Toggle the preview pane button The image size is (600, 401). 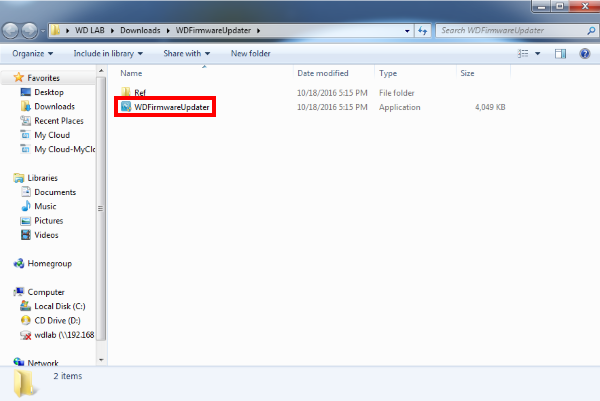pyautogui.click(x=560, y=54)
